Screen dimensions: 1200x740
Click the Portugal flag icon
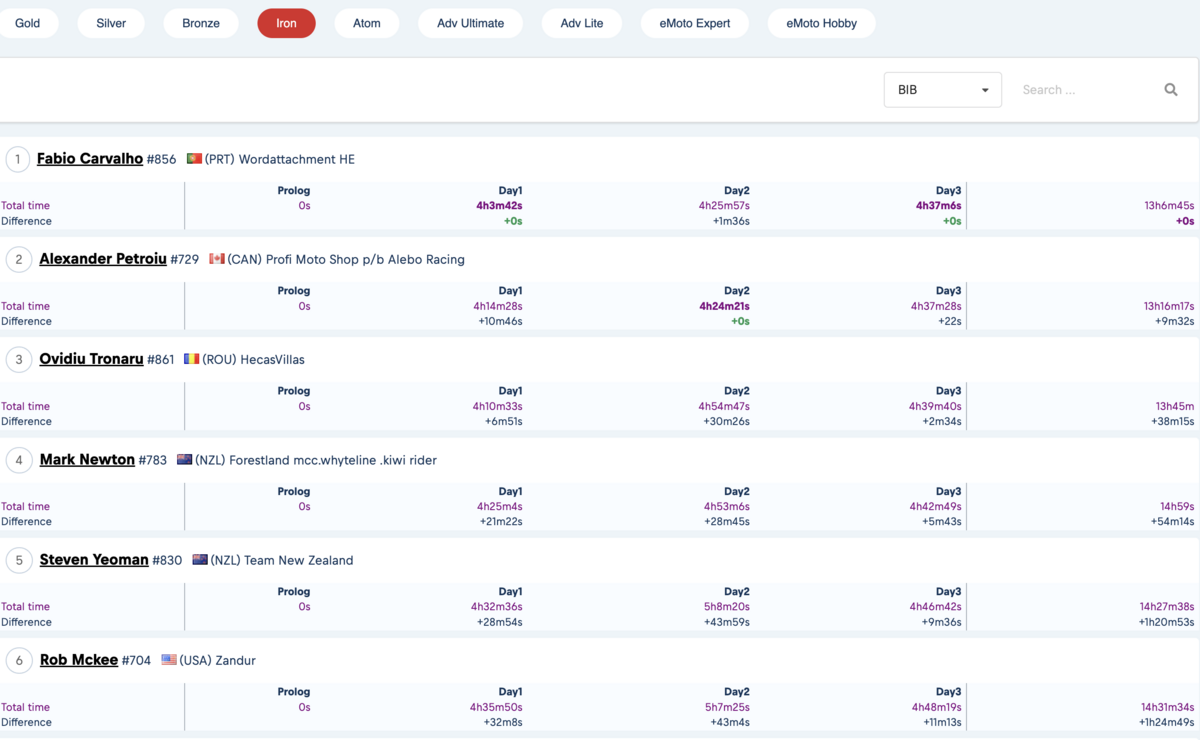pyautogui.click(x=194, y=159)
